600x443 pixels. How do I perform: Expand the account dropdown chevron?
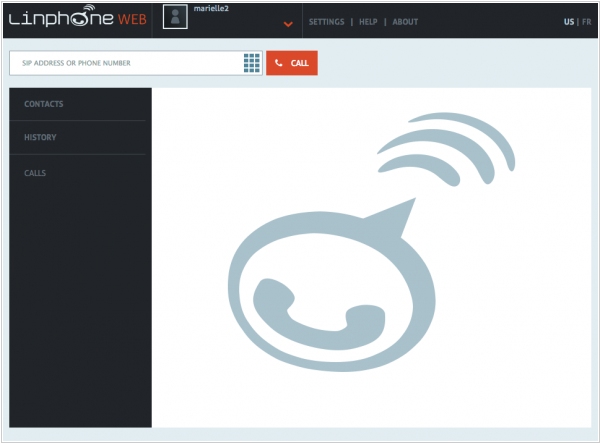pos(288,24)
